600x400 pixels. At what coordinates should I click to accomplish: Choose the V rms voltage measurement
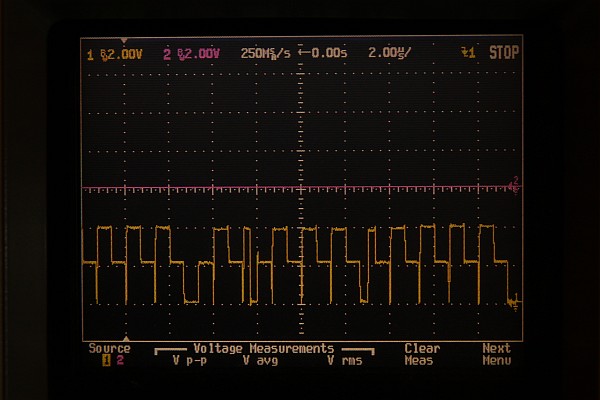tap(344, 361)
